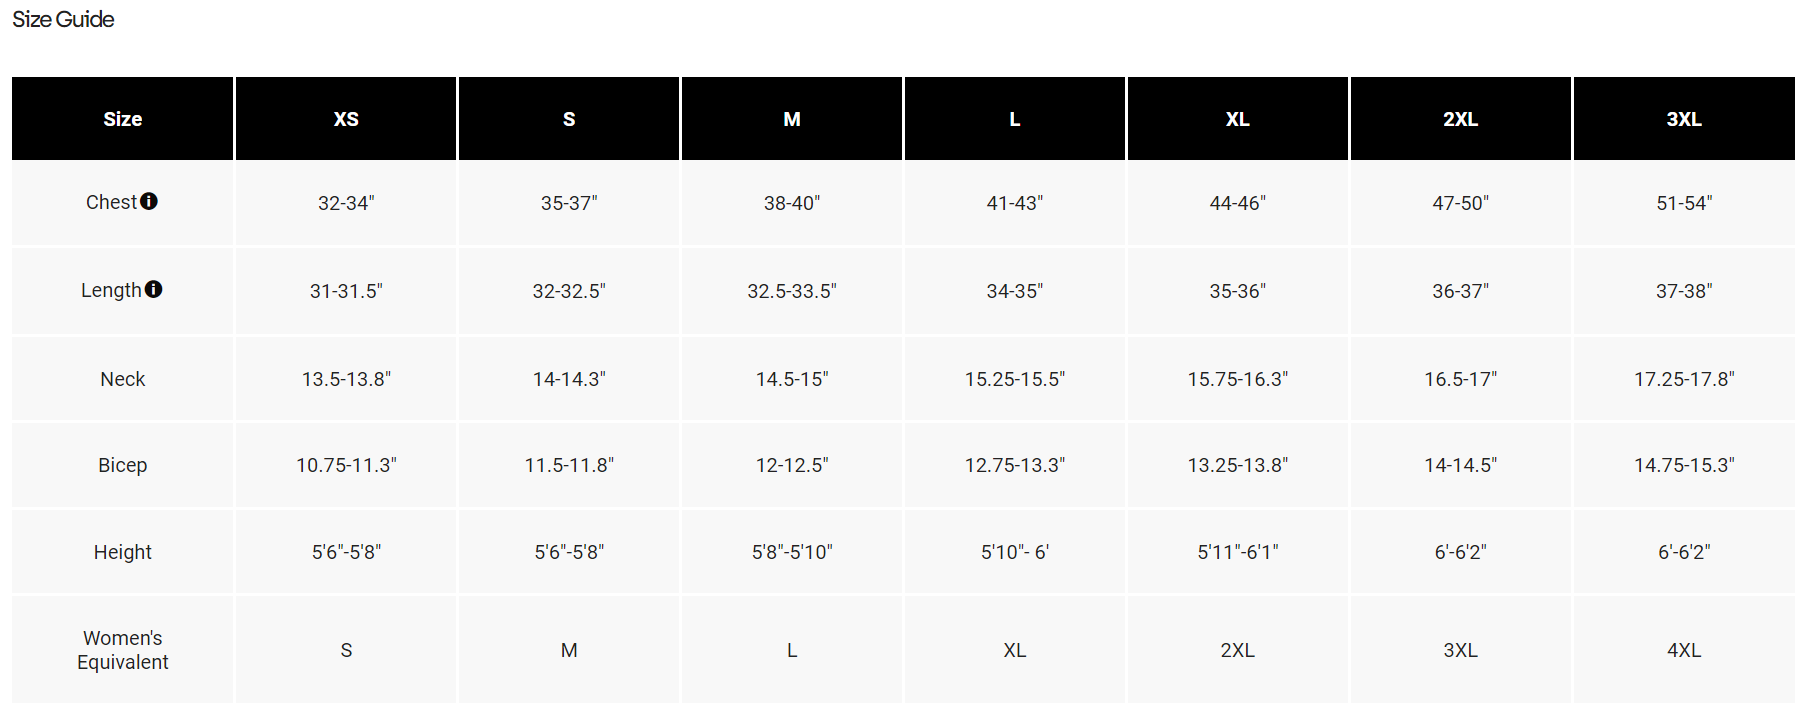The height and width of the screenshot is (715, 1801).
Task: Select the XS column header
Action: (x=346, y=119)
